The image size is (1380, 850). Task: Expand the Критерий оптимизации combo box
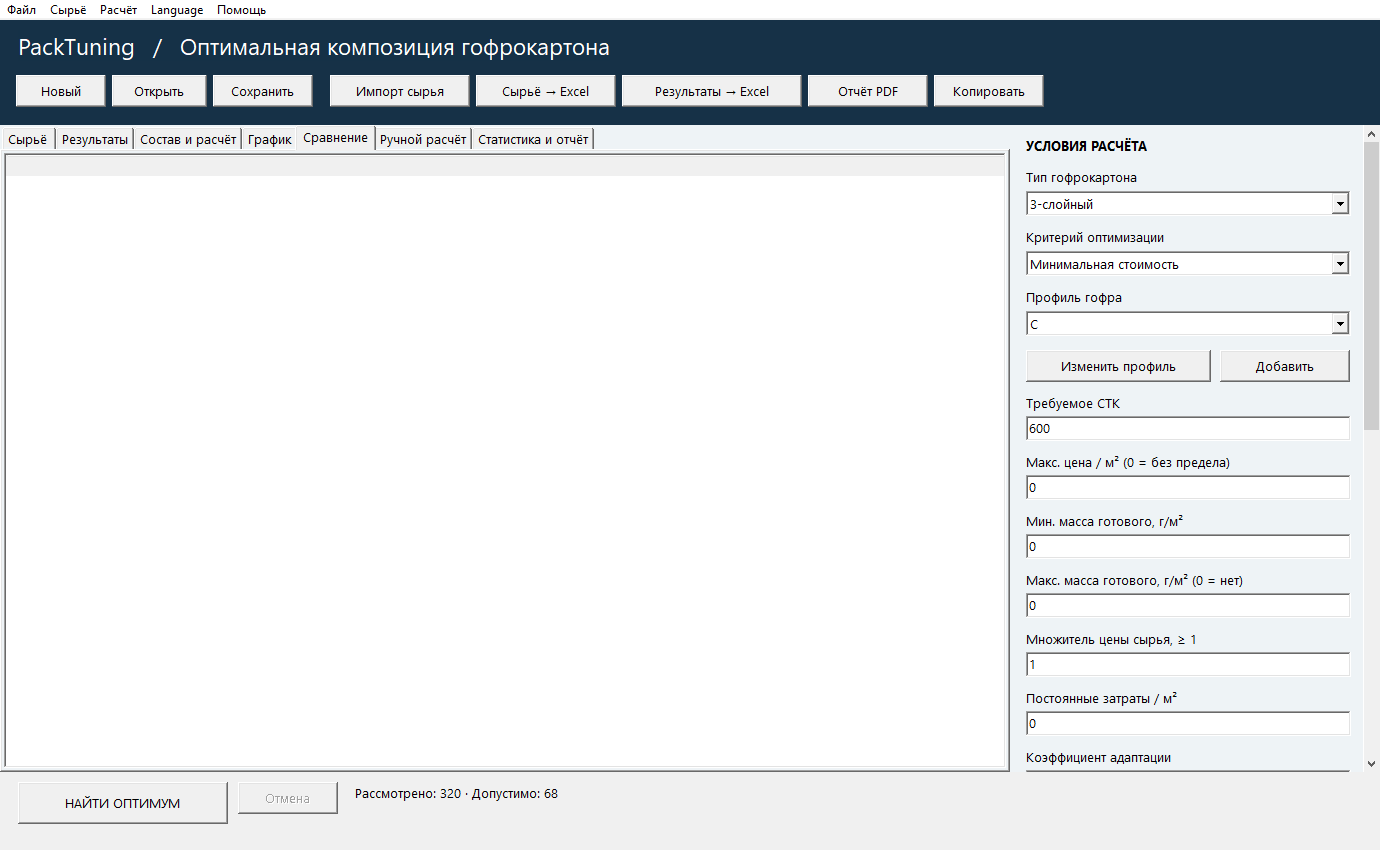[x=1187, y=264]
